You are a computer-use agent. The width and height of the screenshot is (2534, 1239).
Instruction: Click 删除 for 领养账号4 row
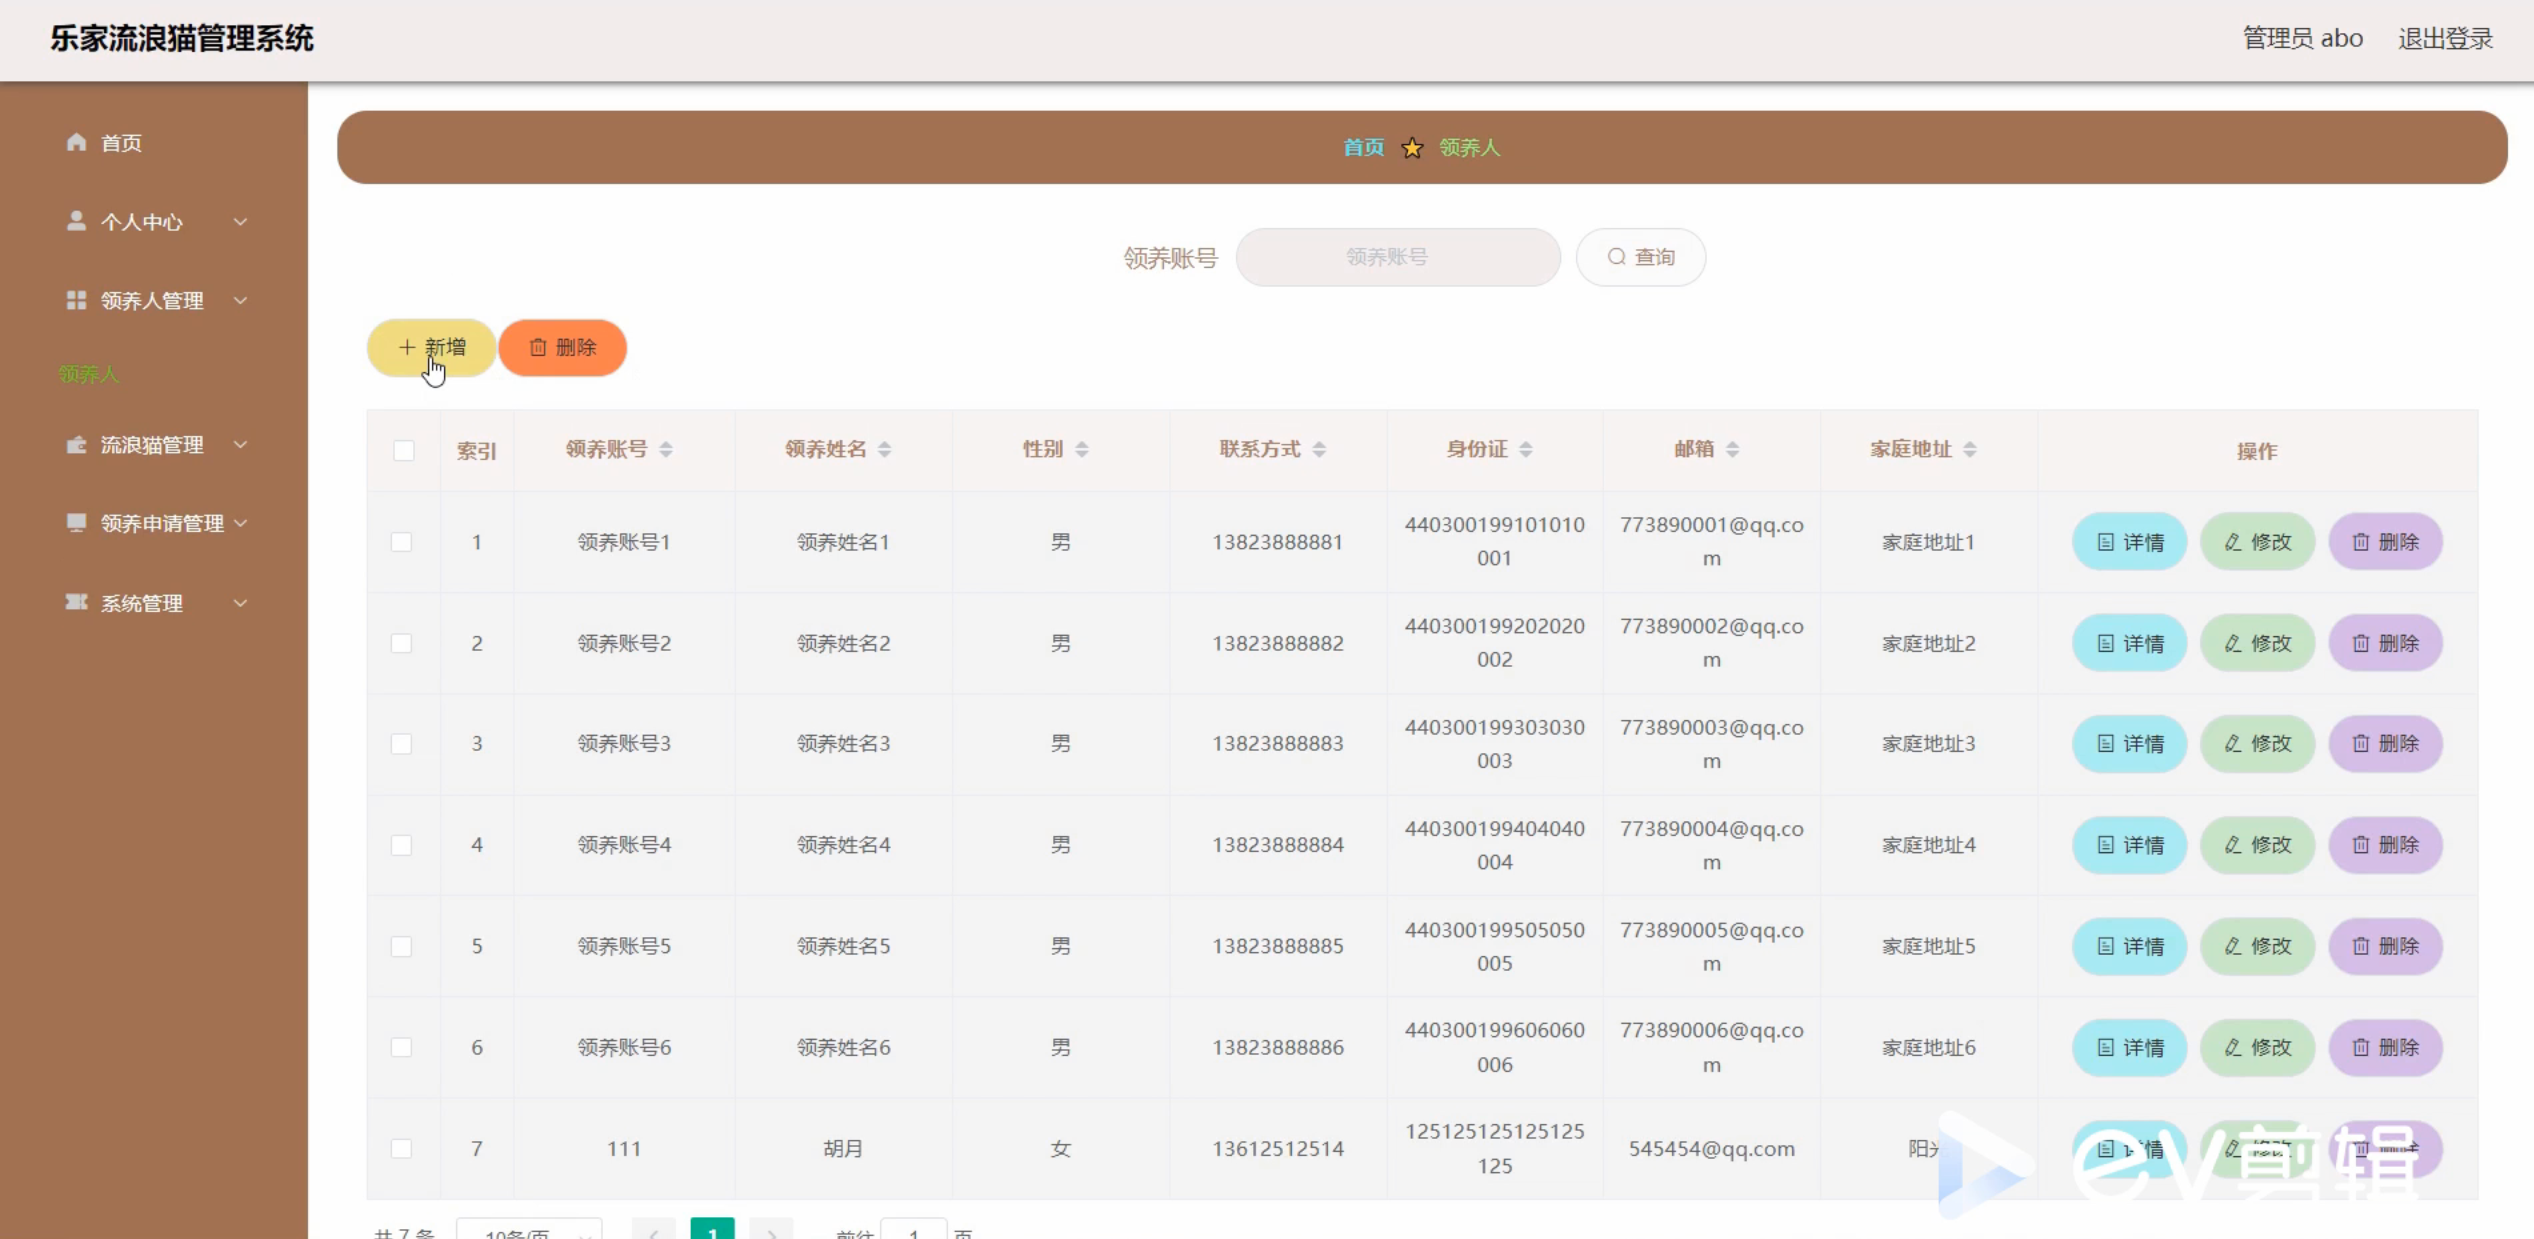click(x=2385, y=845)
